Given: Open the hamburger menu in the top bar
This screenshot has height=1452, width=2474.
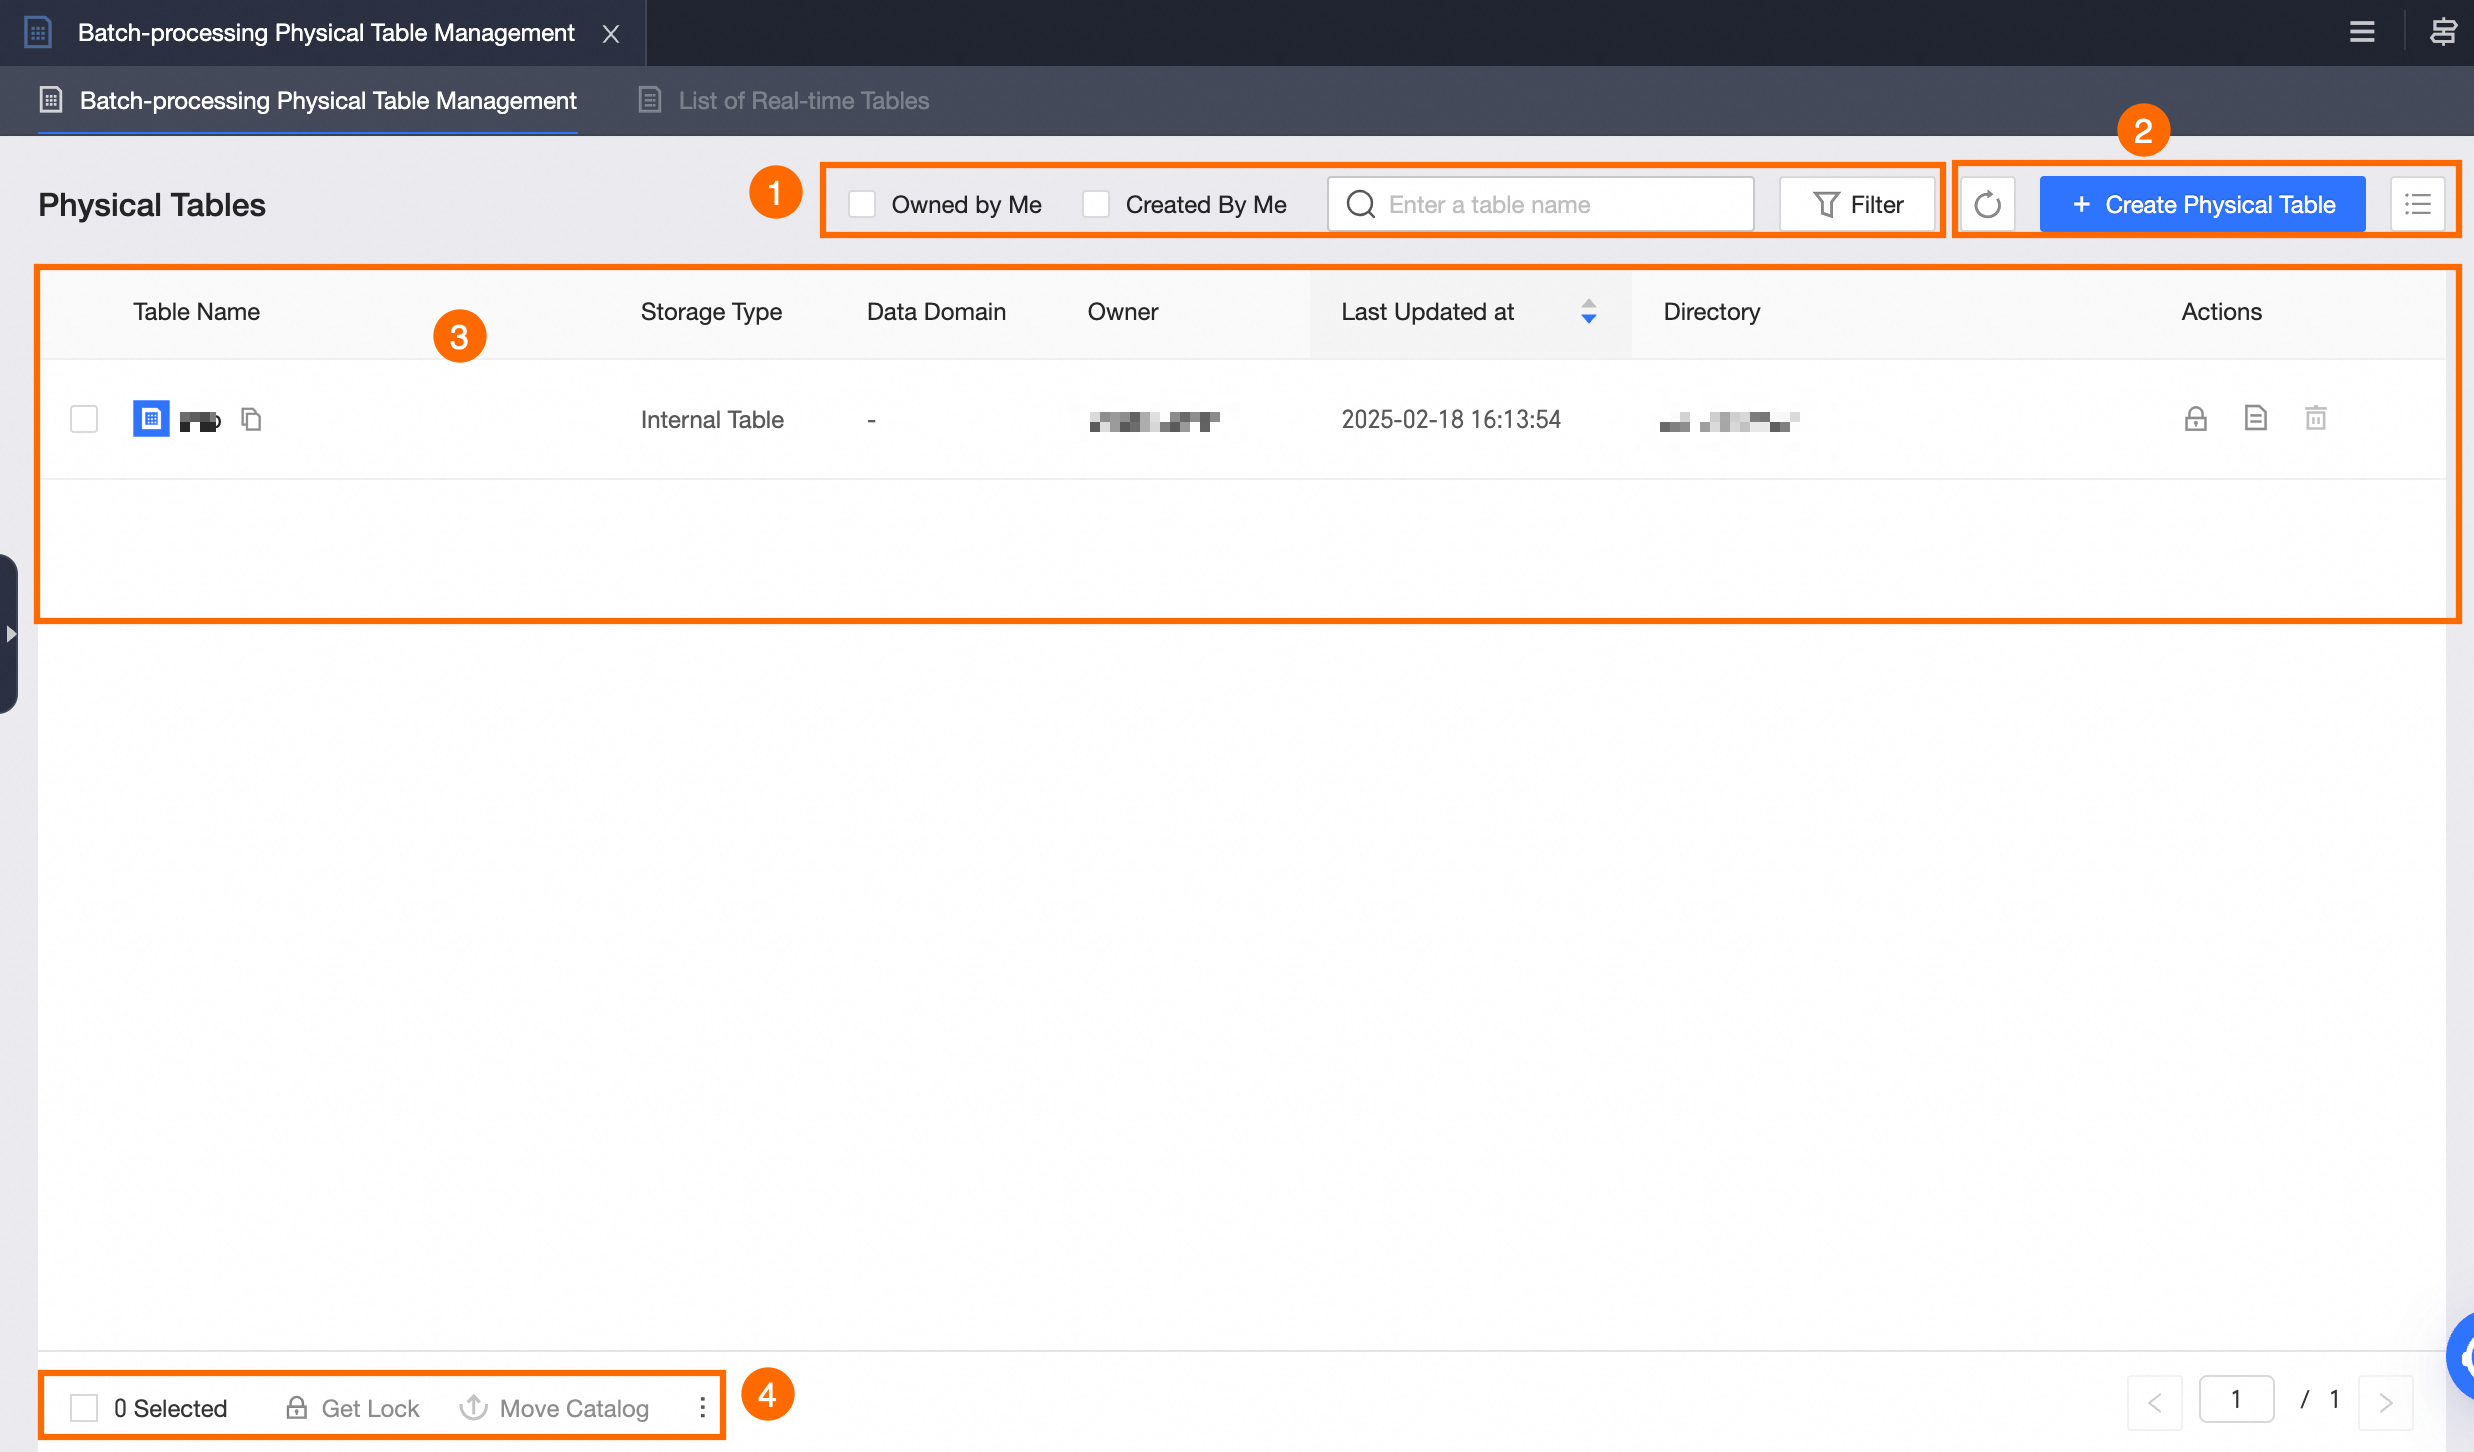Looking at the screenshot, I should click(x=2363, y=32).
